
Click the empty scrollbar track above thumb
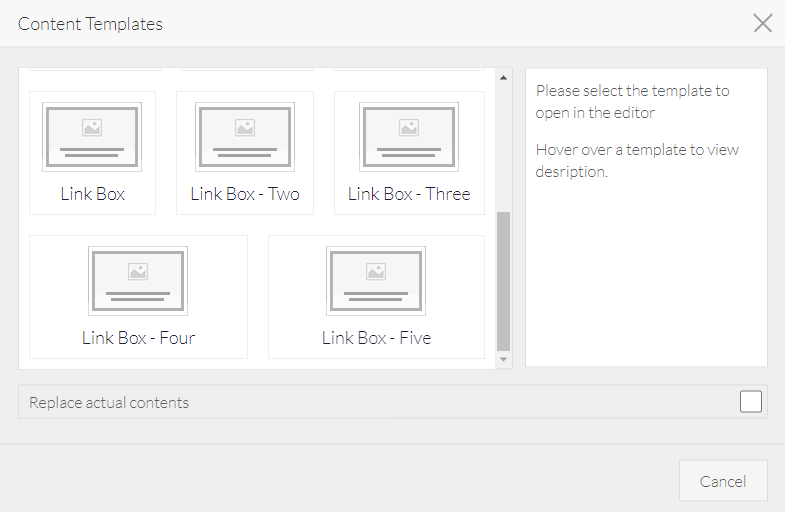(504, 148)
